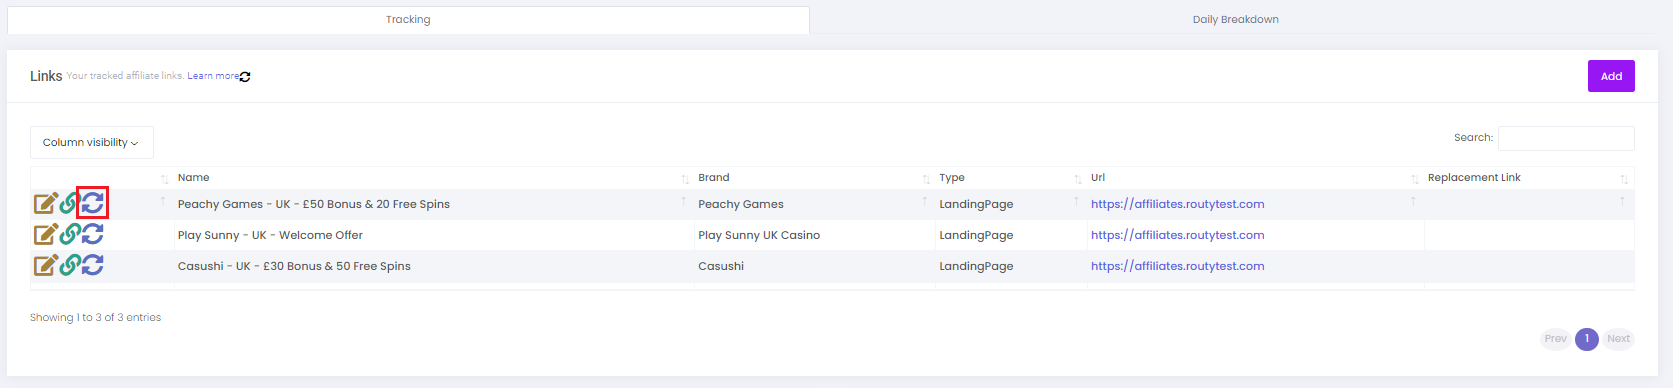Edit the Casushi link row

(46, 266)
